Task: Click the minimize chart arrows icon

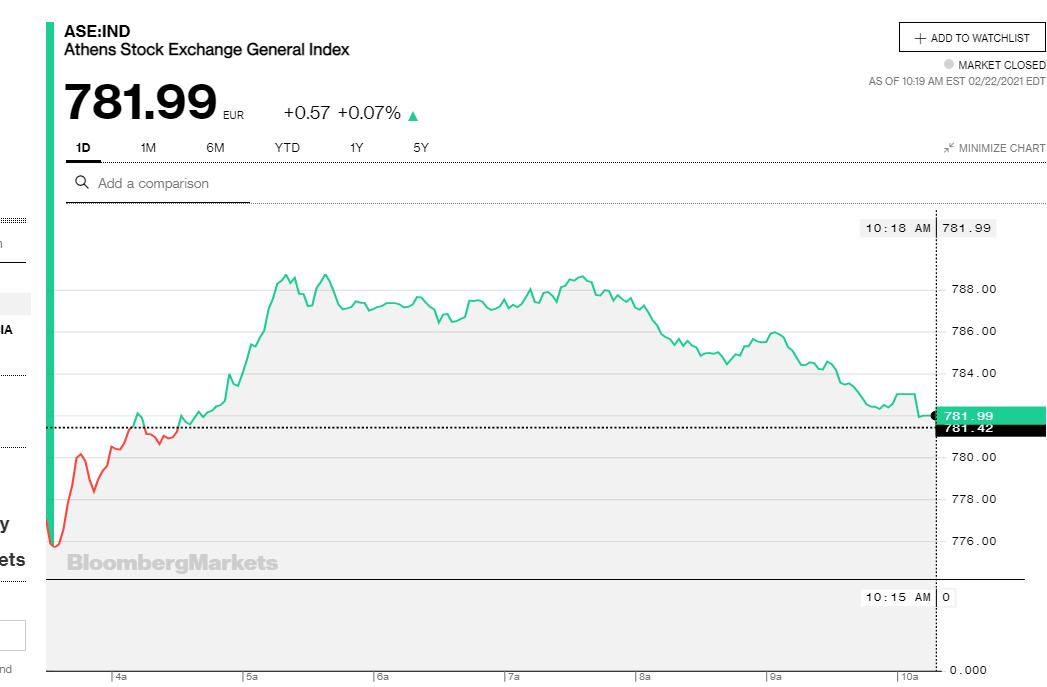Action: click(x=949, y=148)
